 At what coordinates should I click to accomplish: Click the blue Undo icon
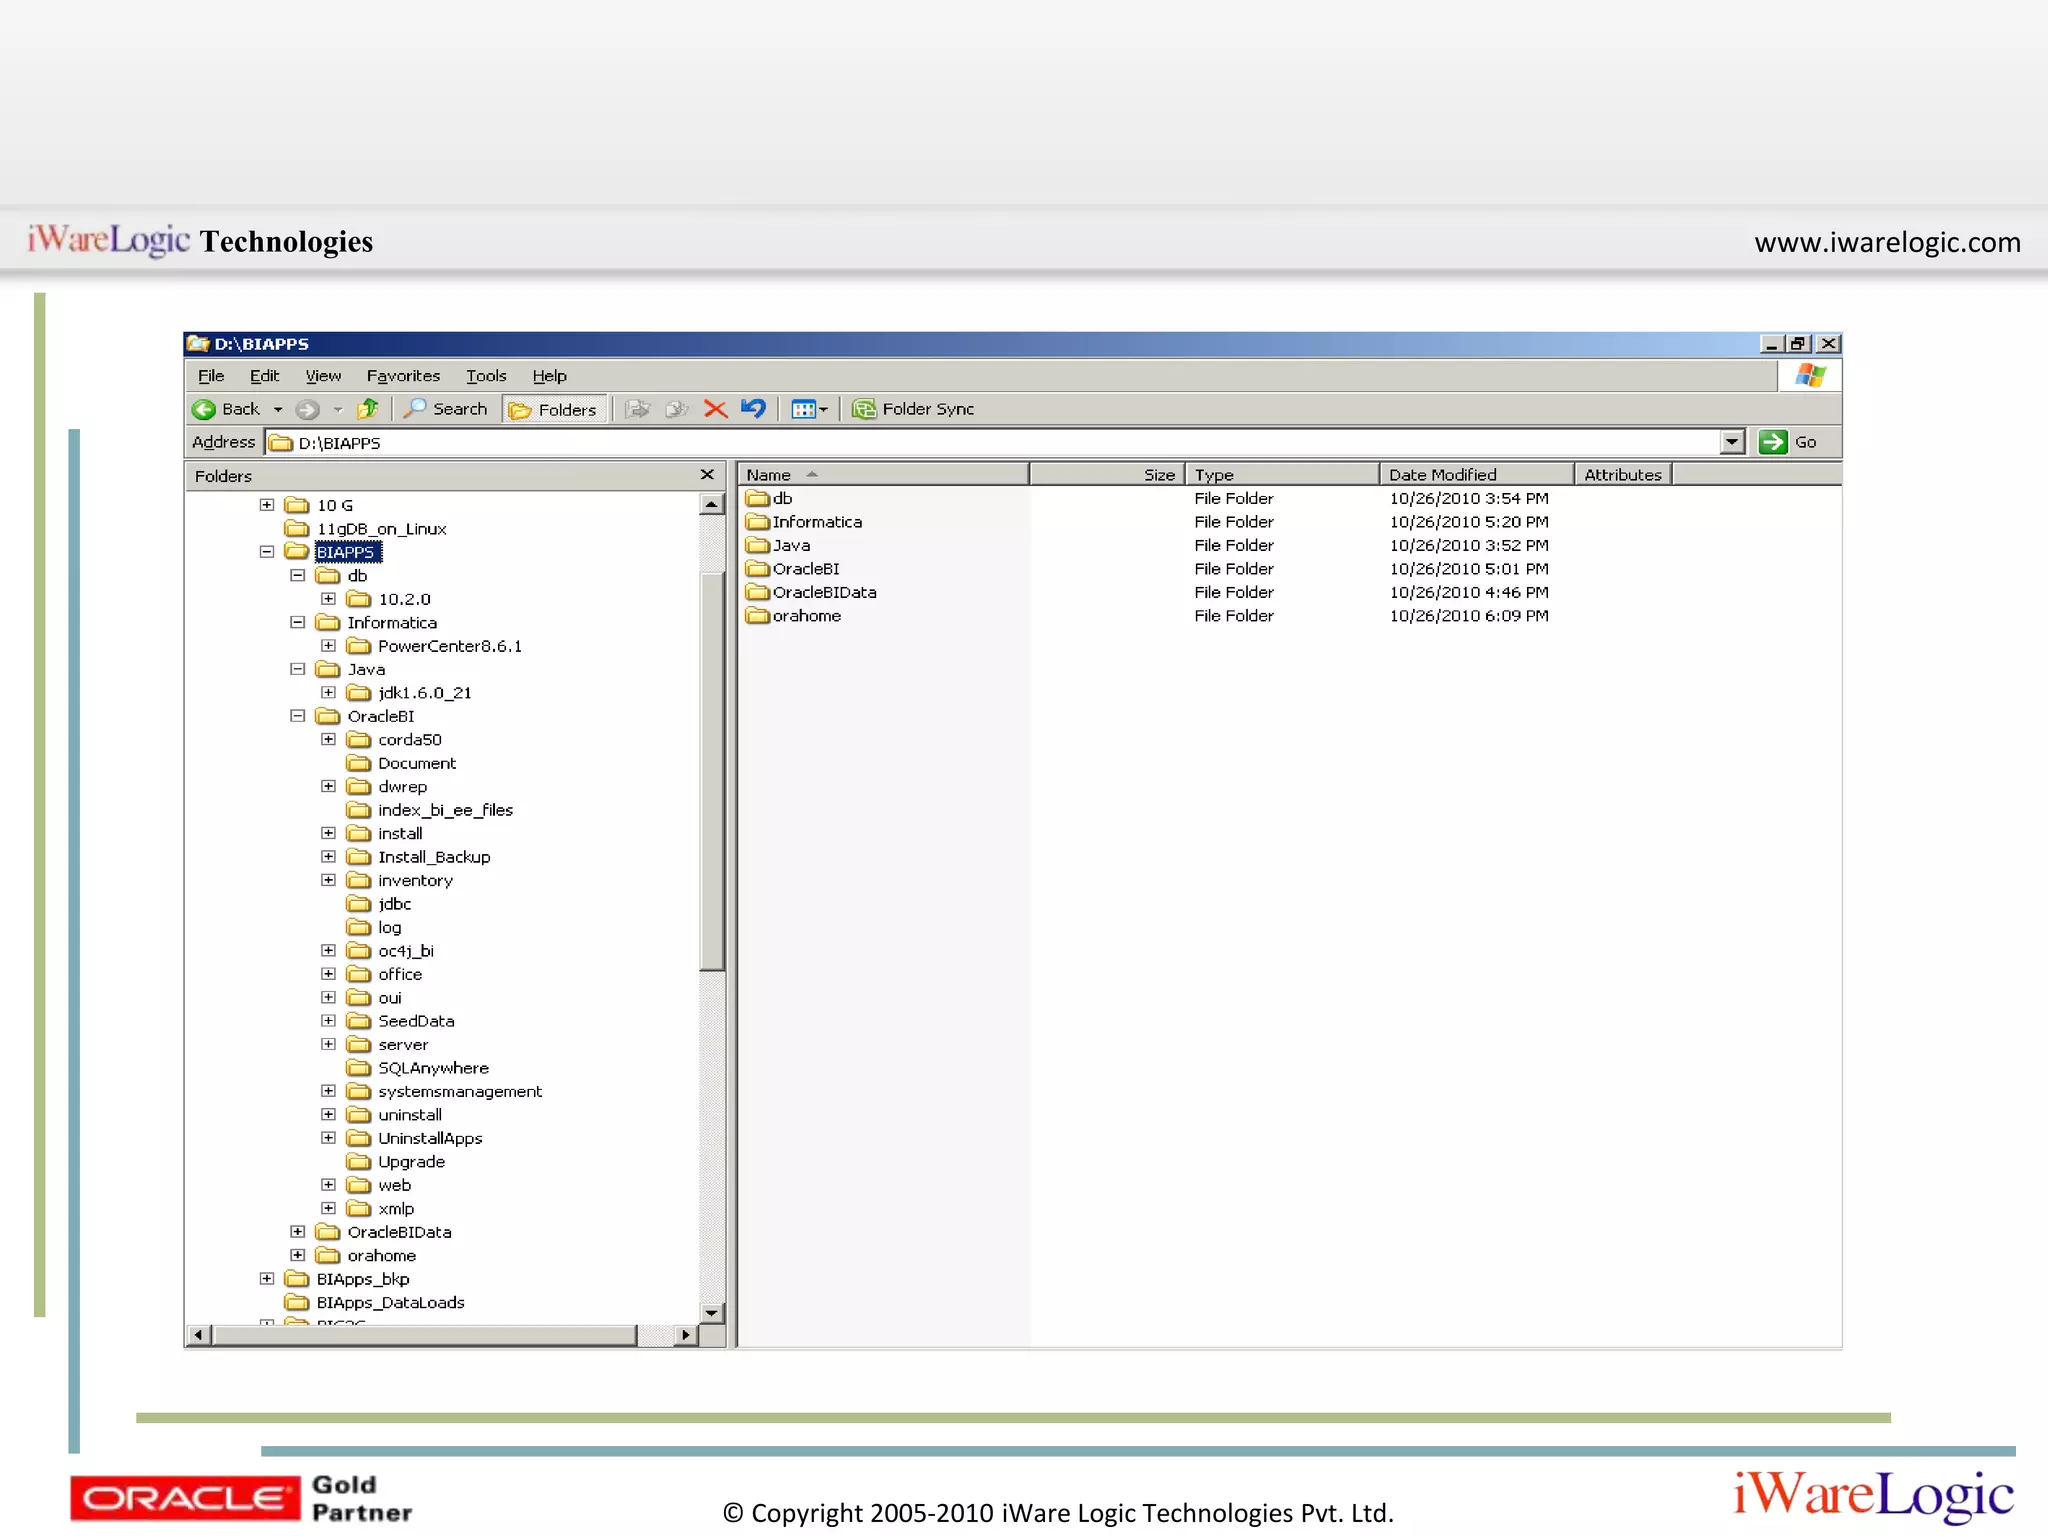[x=753, y=408]
